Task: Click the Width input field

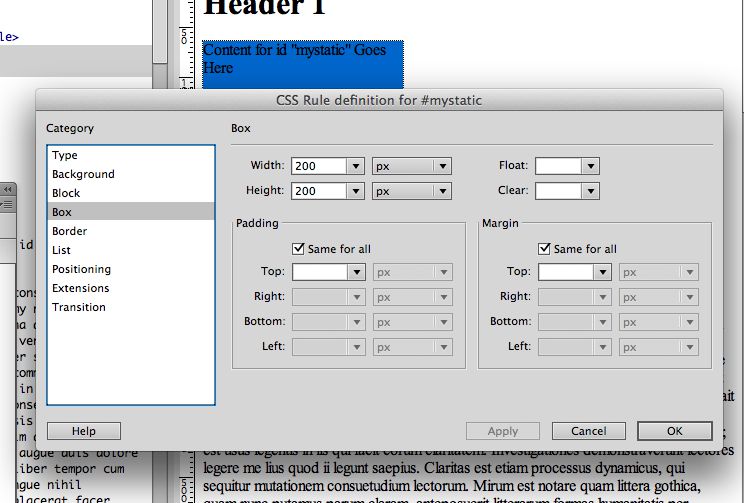Action: pyautogui.click(x=318, y=166)
